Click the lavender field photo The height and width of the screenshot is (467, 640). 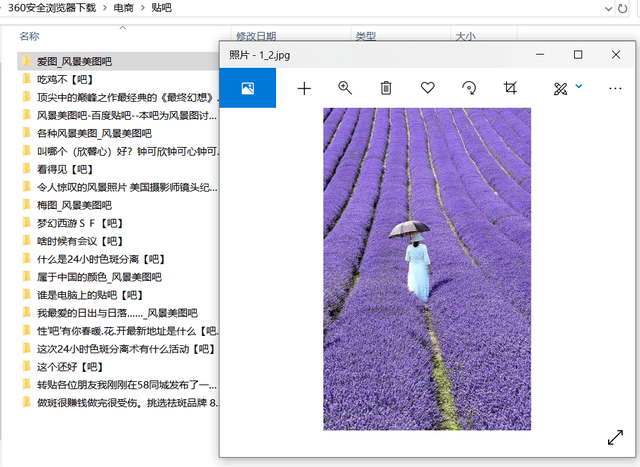tap(427, 268)
